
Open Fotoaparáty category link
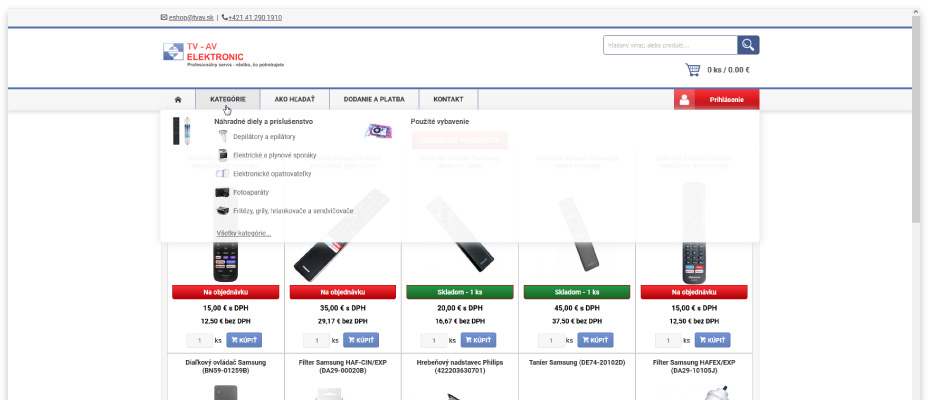(x=251, y=192)
